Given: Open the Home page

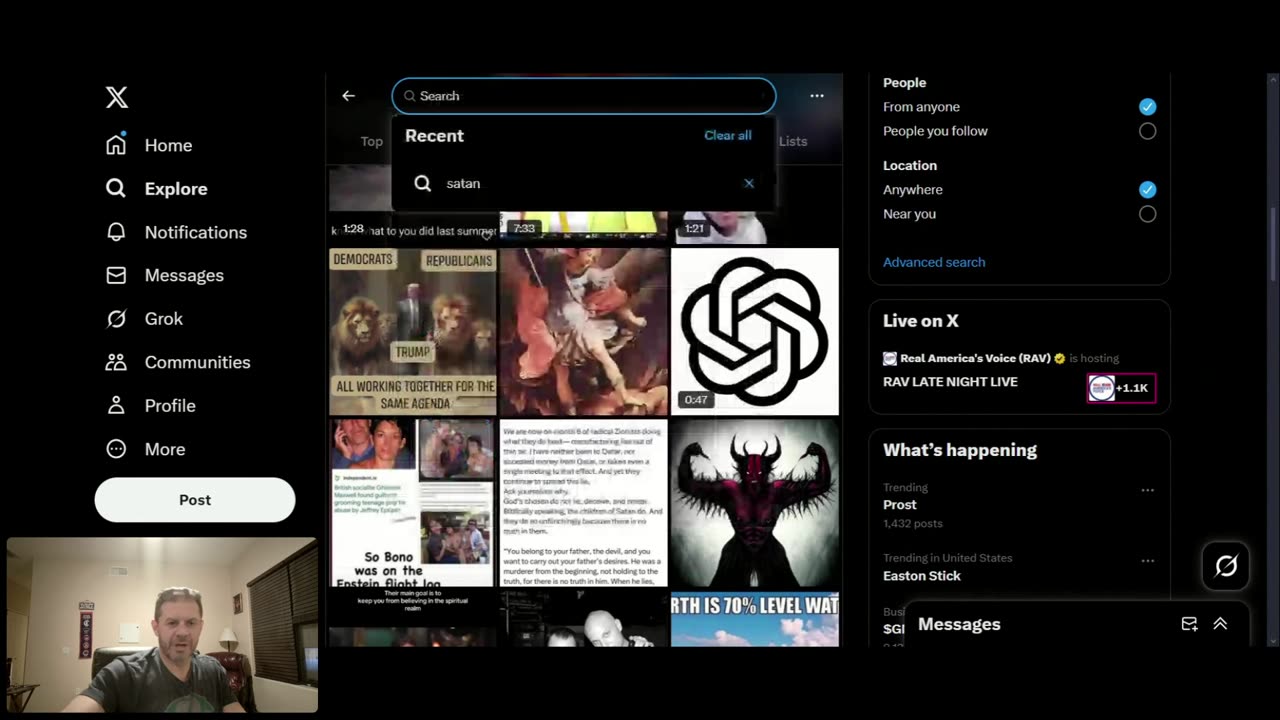Looking at the screenshot, I should coord(149,145).
